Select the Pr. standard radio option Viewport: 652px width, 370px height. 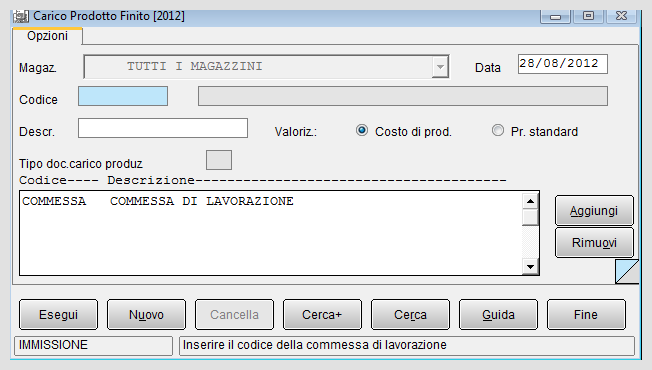click(x=498, y=131)
